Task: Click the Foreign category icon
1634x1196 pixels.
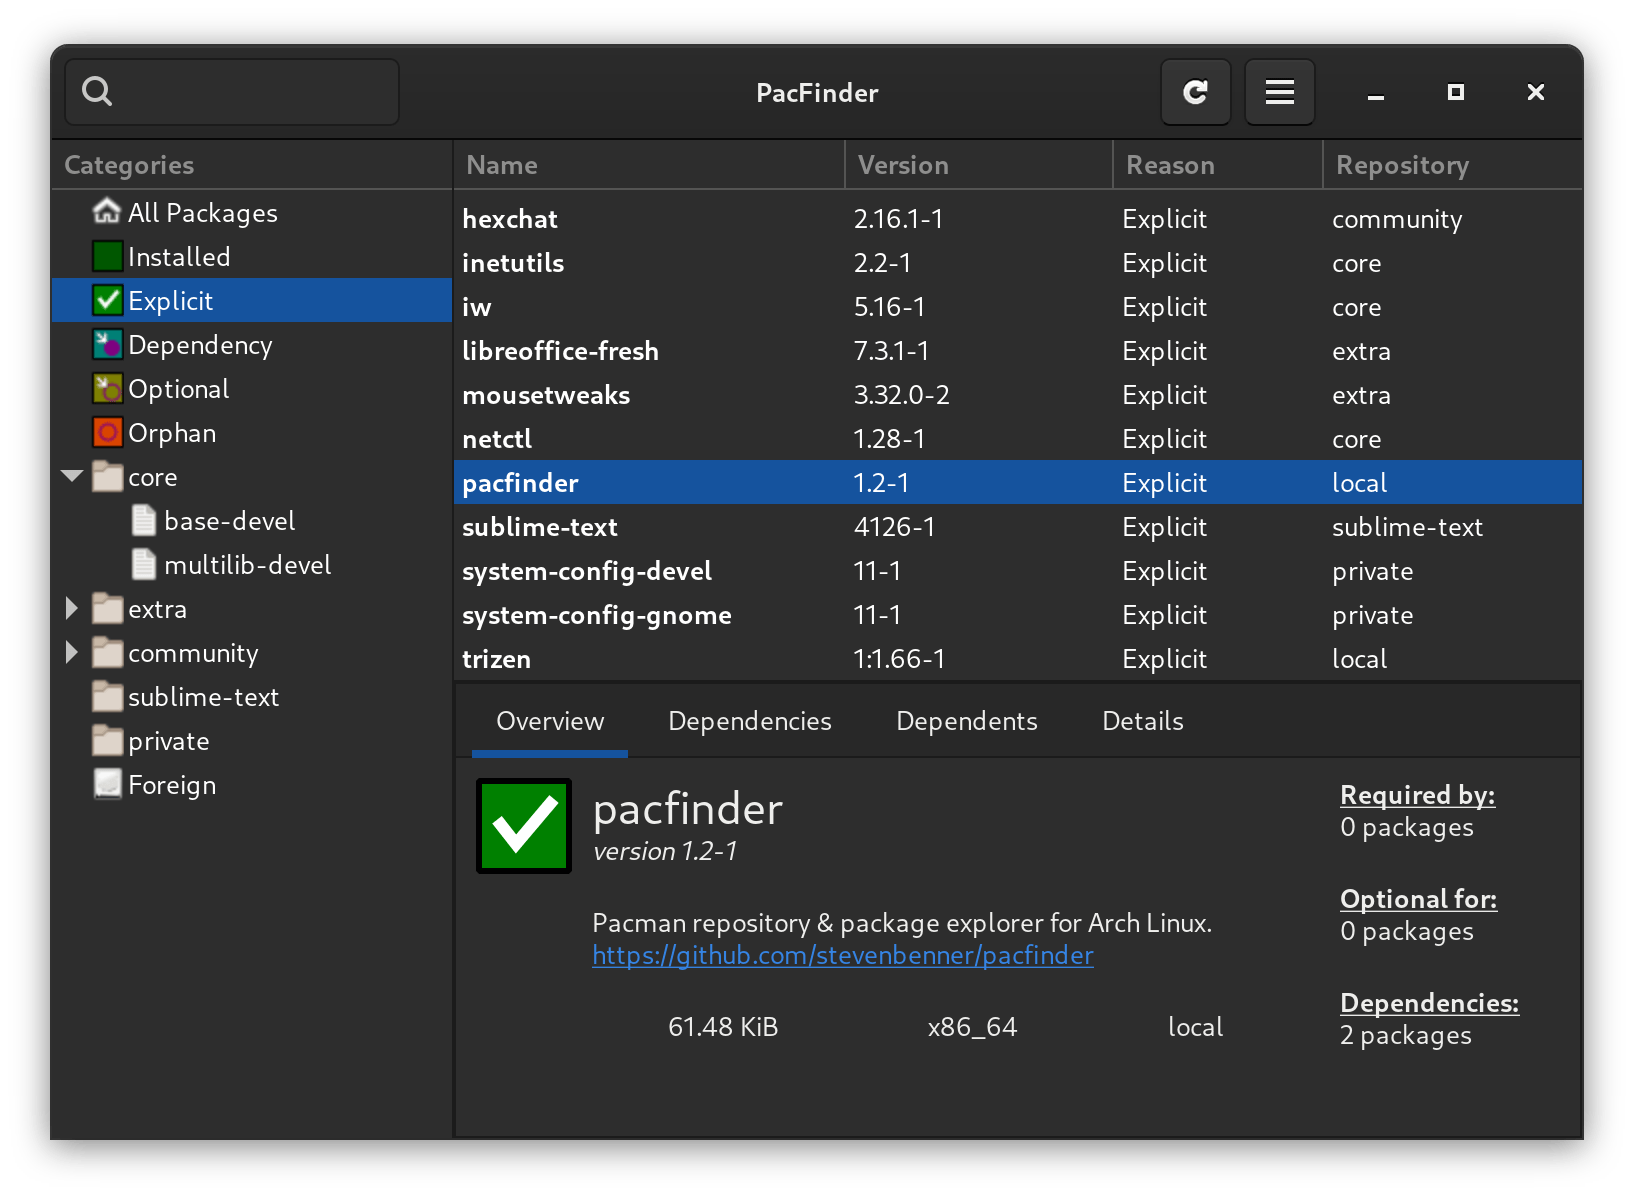Action: (x=107, y=785)
